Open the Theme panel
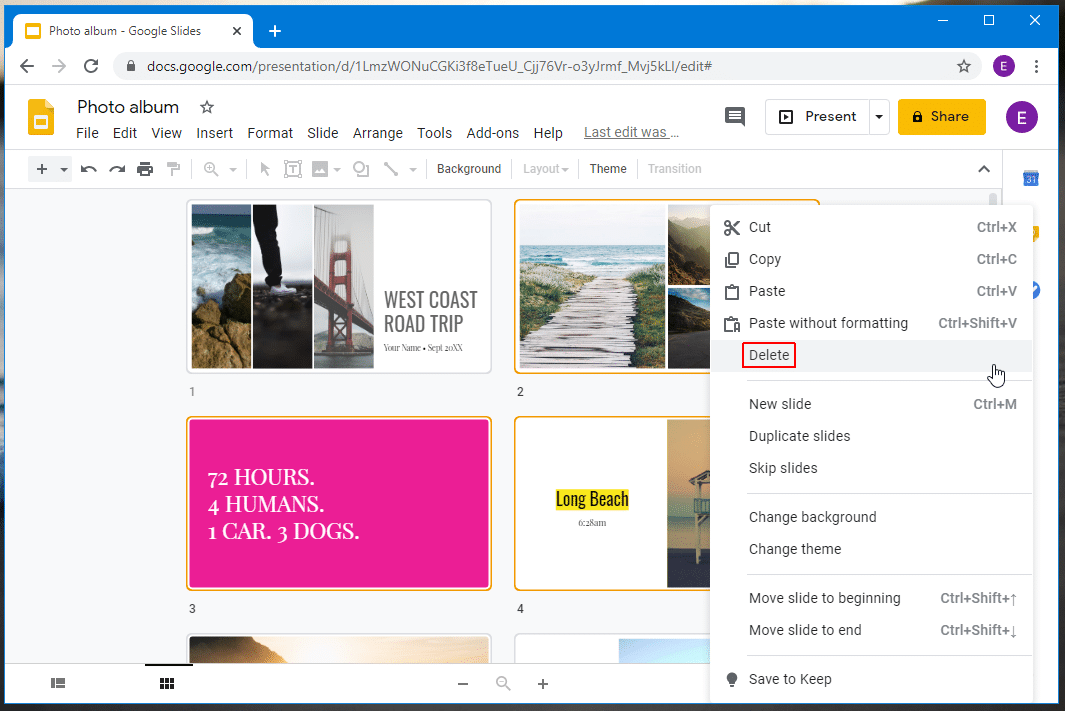This screenshot has height=711, width=1065. (x=607, y=168)
